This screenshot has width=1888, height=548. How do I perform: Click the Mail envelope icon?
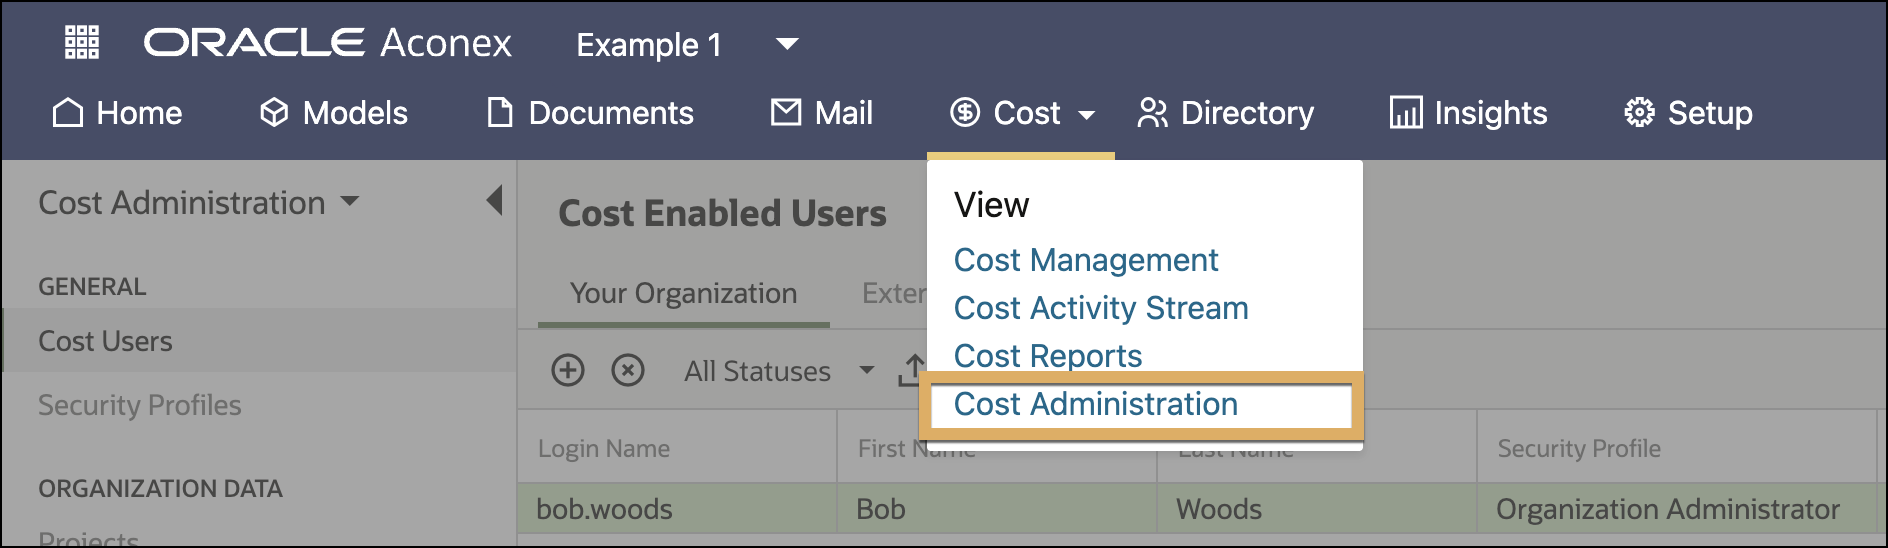coord(786,112)
